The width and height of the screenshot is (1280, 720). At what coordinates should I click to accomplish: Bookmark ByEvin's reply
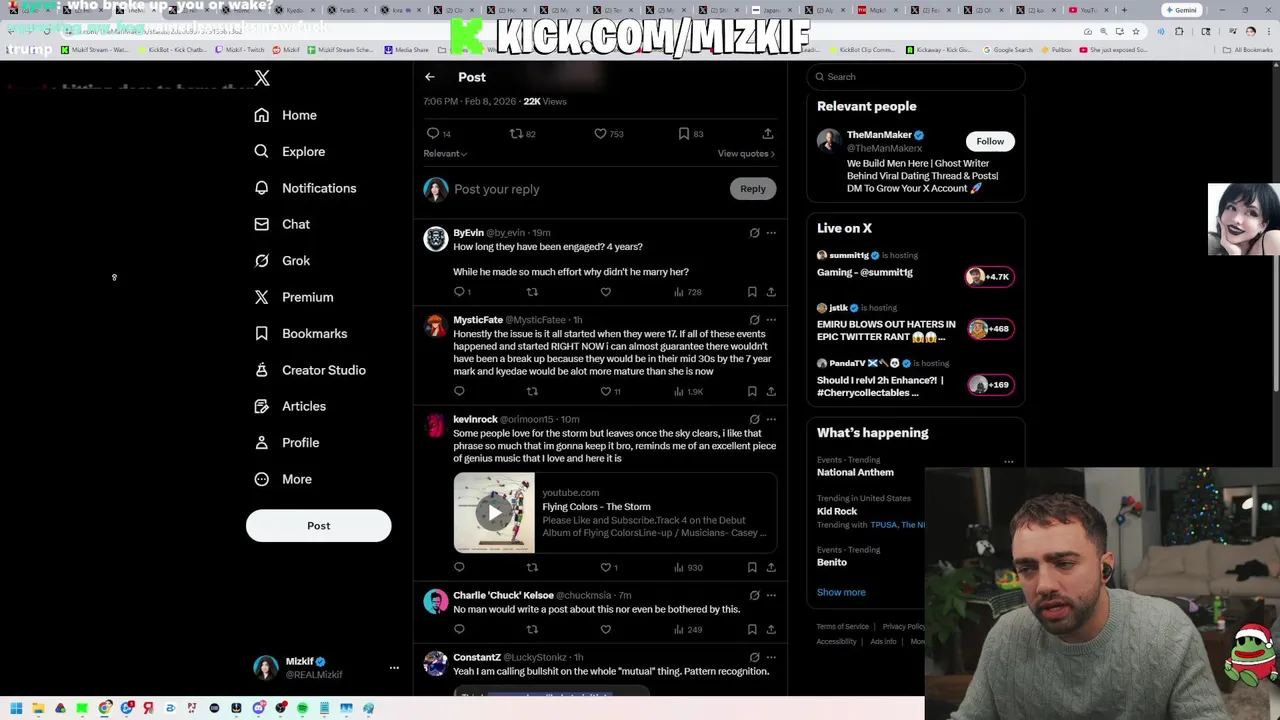tap(752, 292)
